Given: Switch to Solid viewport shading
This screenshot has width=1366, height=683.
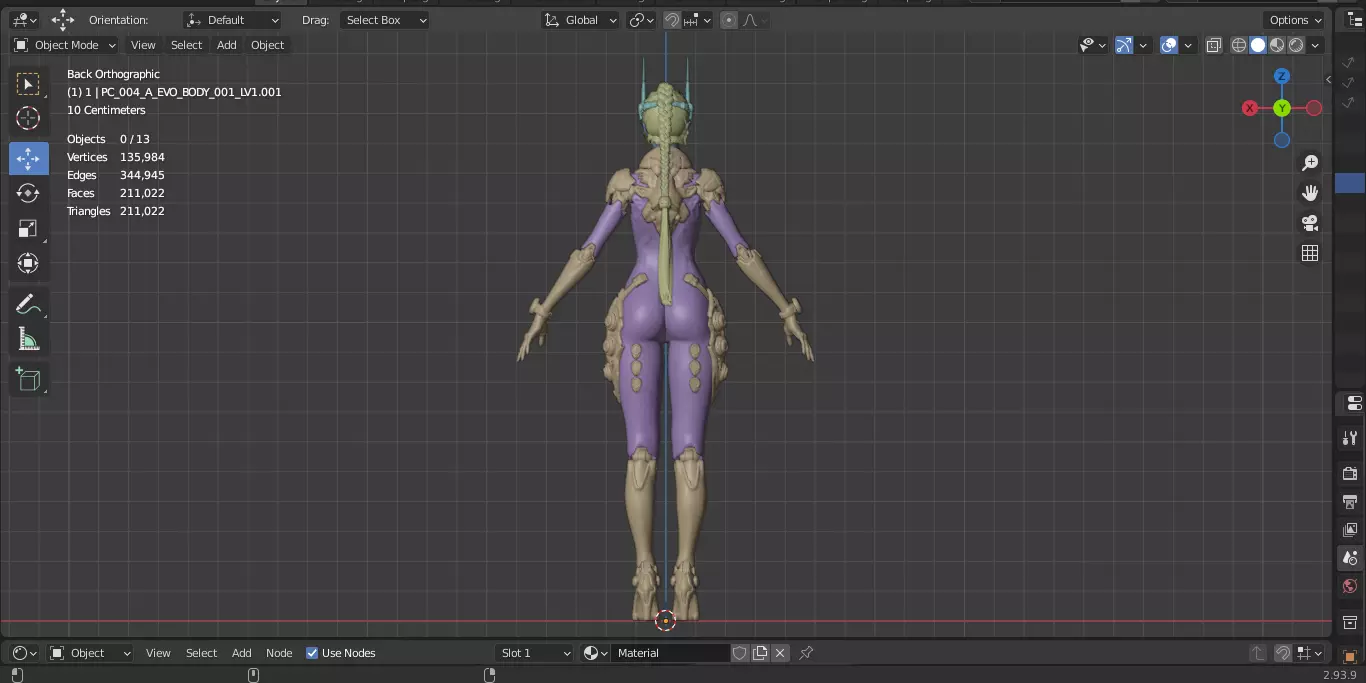Looking at the screenshot, I should [1258, 45].
